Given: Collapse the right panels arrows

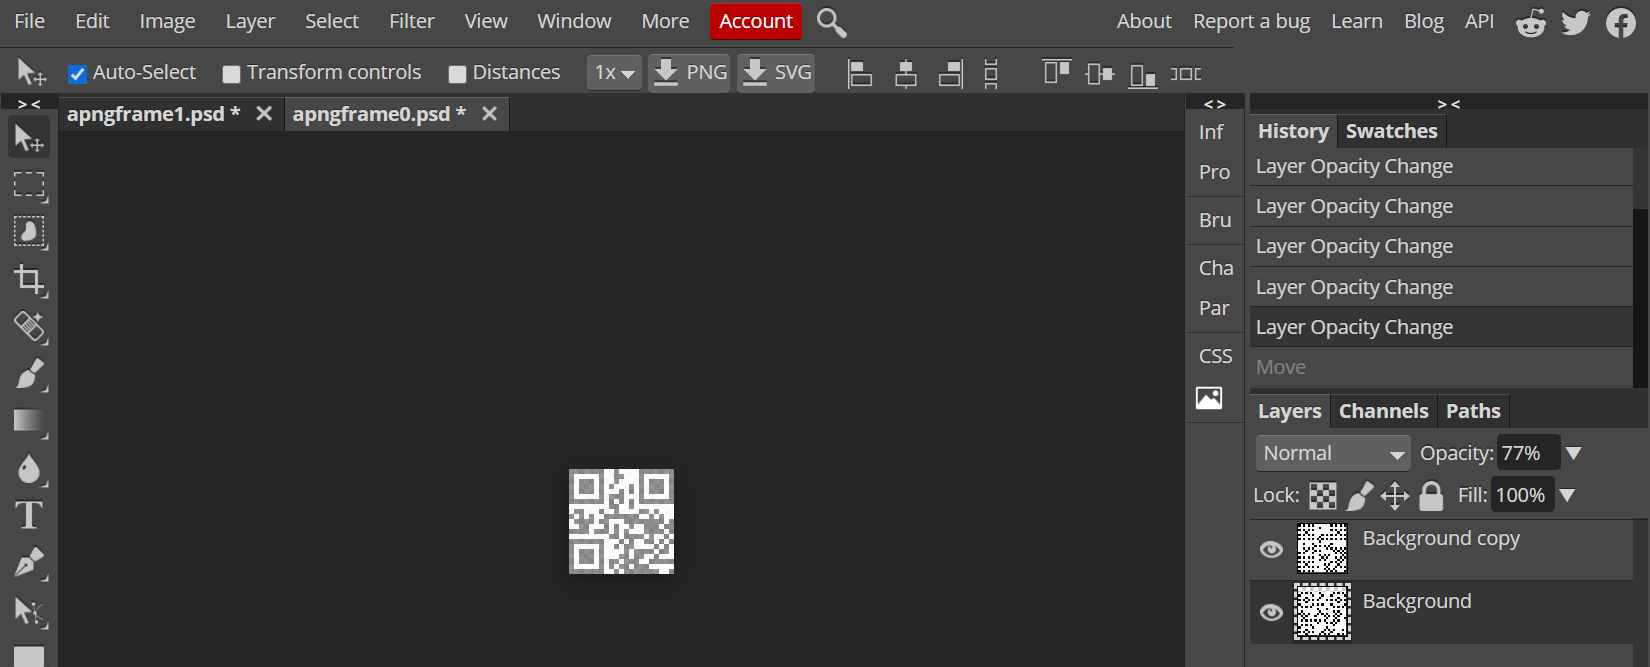Looking at the screenshot, I should 1448,104.
